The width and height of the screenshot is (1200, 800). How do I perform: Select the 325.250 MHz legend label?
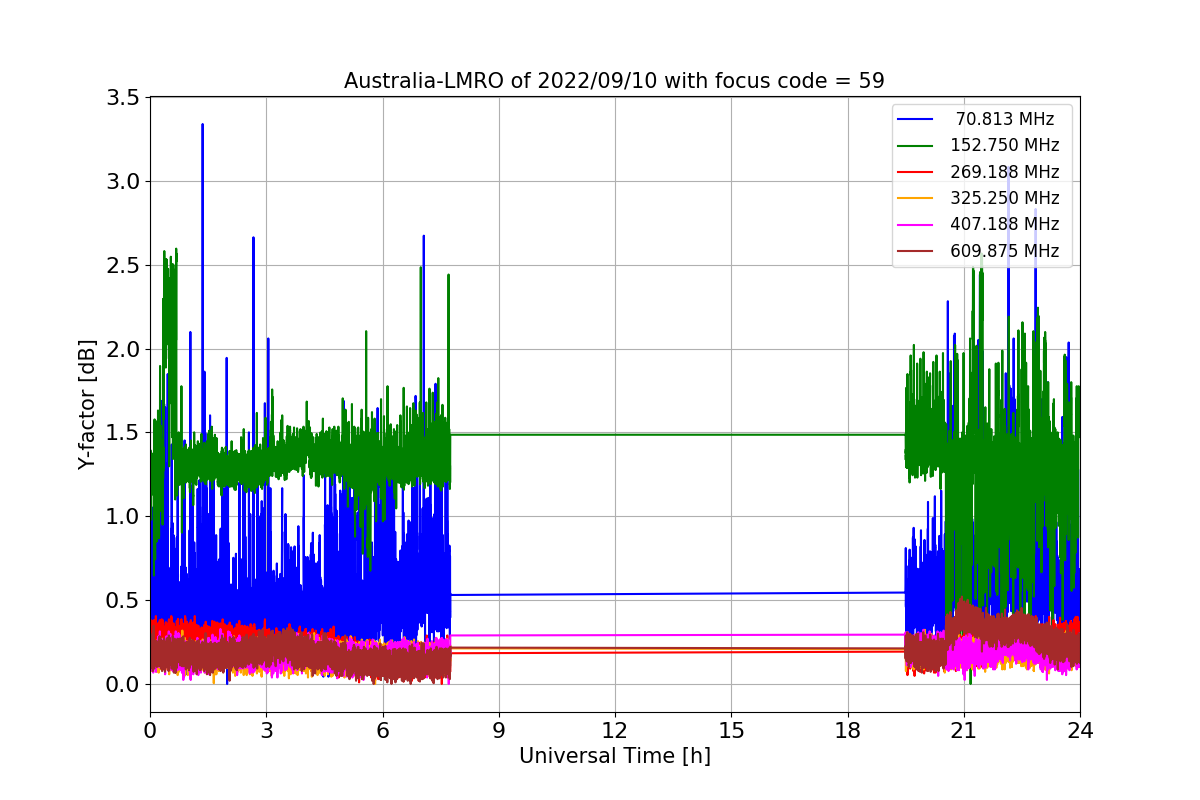coord(1005,198)
